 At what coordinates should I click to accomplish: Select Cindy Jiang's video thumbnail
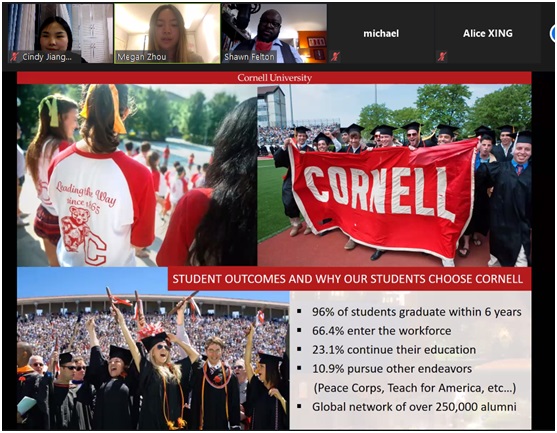coord(59,33)
